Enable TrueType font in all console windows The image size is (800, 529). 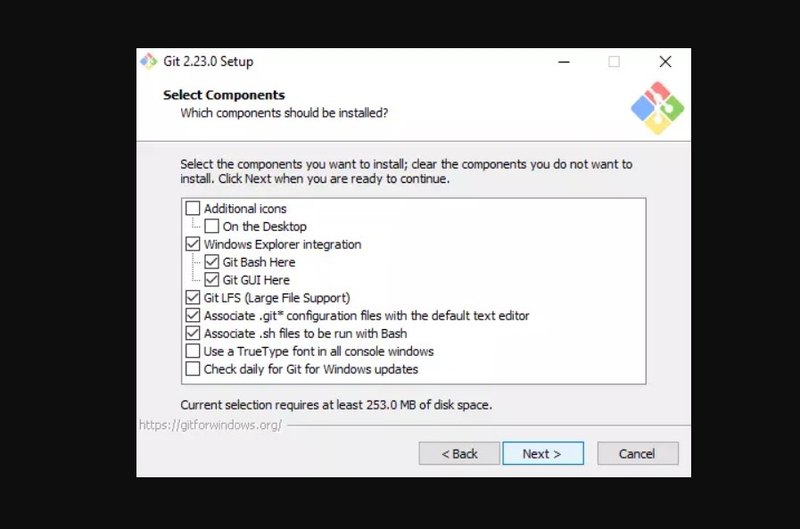192,351
